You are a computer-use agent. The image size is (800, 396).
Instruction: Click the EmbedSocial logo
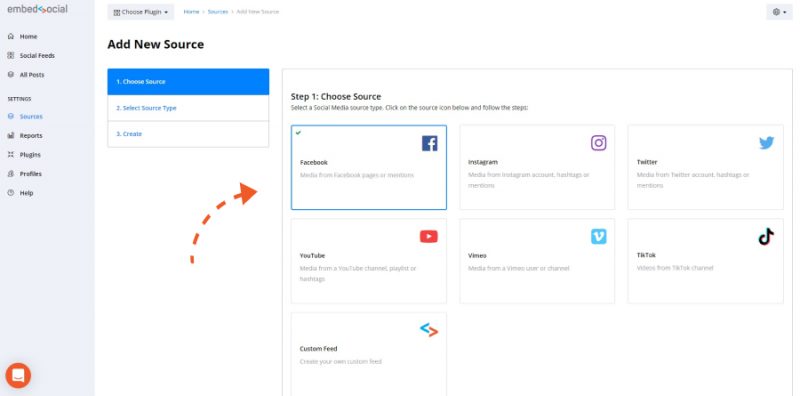coord(37,9)
